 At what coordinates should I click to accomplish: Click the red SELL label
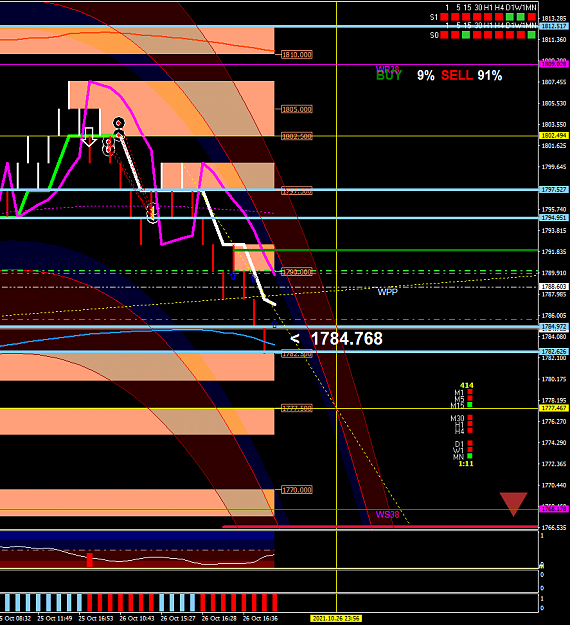point(457,75)
